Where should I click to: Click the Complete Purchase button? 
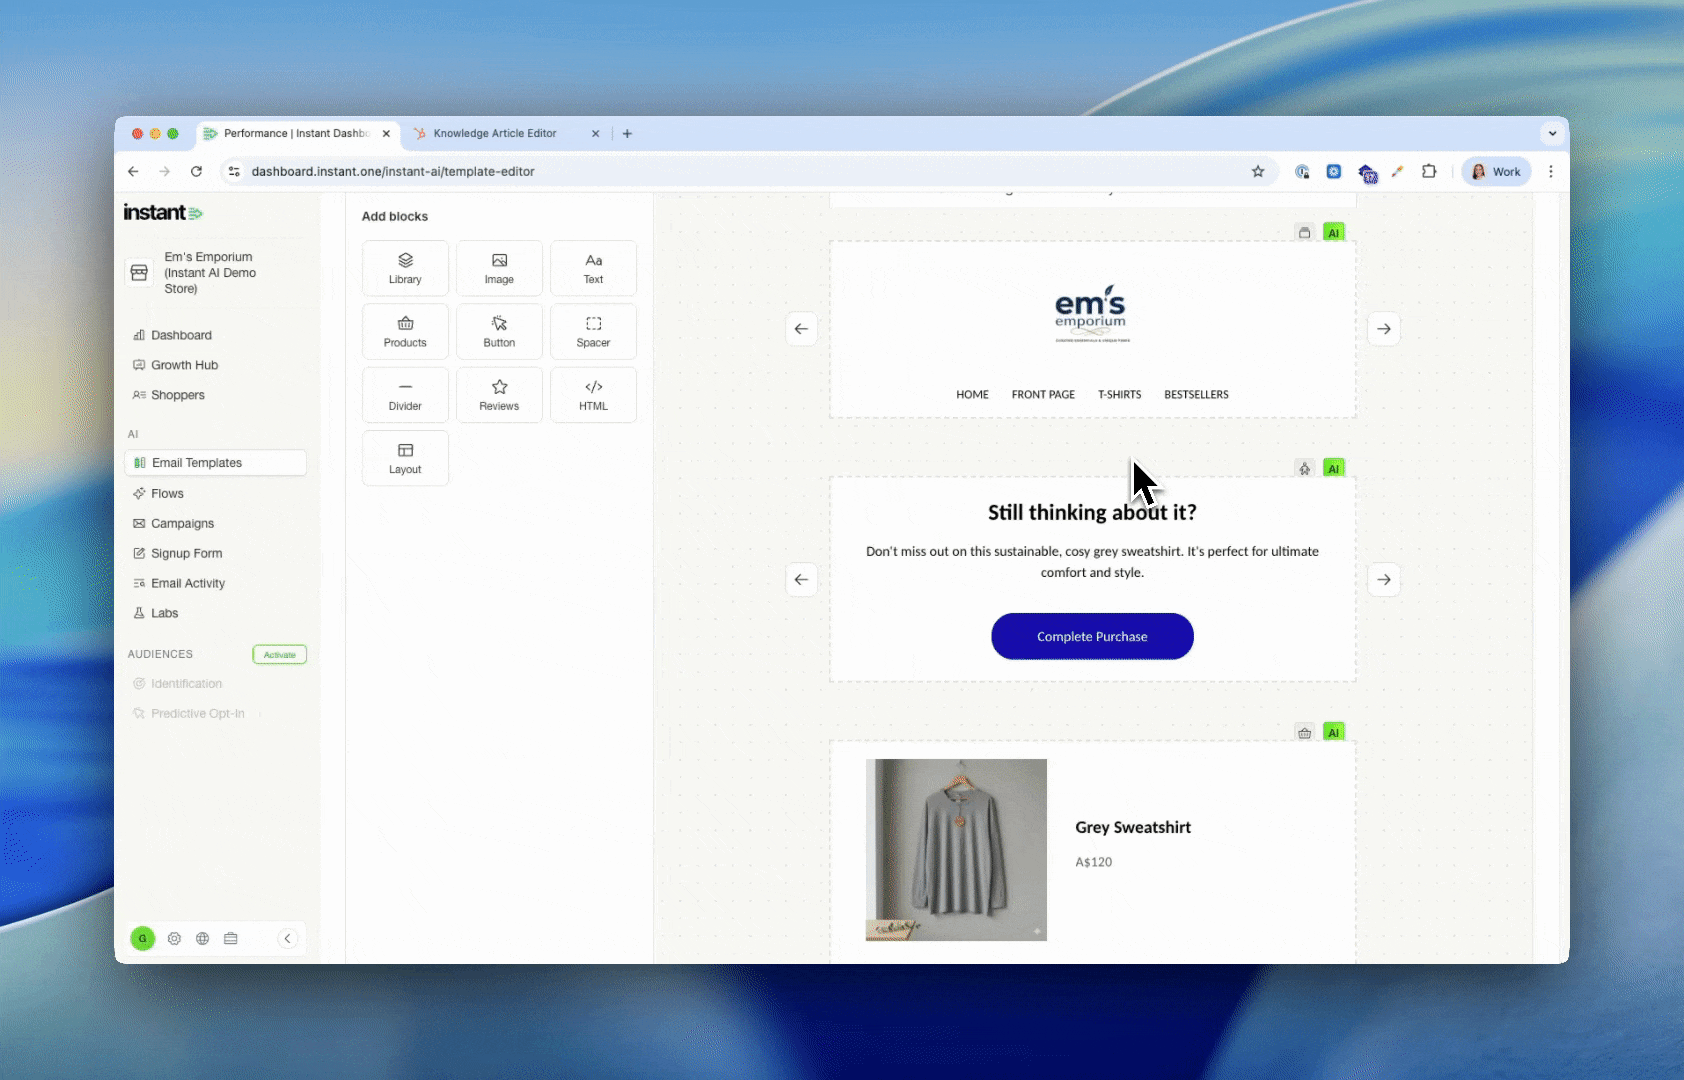[1092, 636]
